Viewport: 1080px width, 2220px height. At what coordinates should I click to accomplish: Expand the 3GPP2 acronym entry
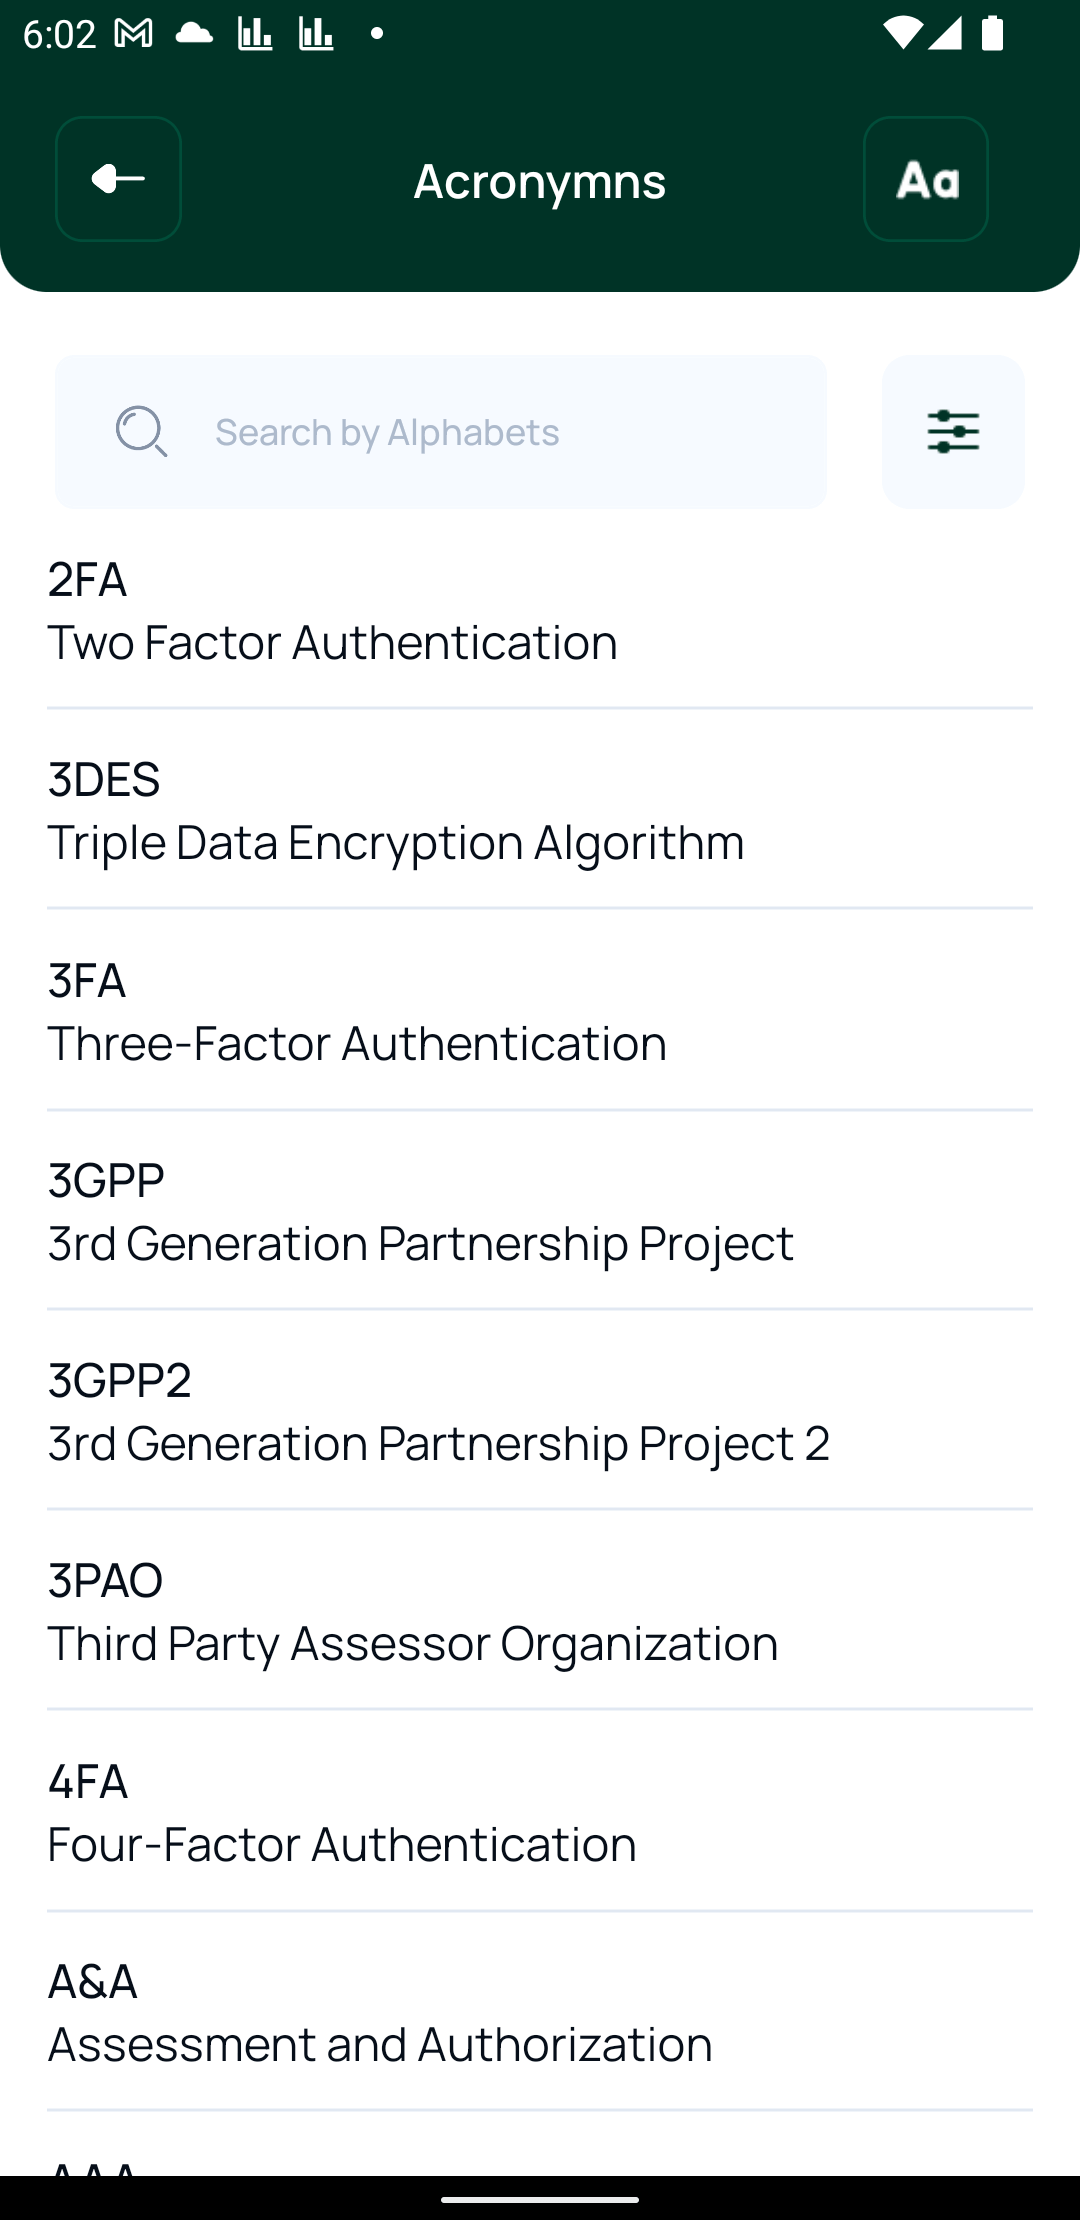(x=540, y=1412)
